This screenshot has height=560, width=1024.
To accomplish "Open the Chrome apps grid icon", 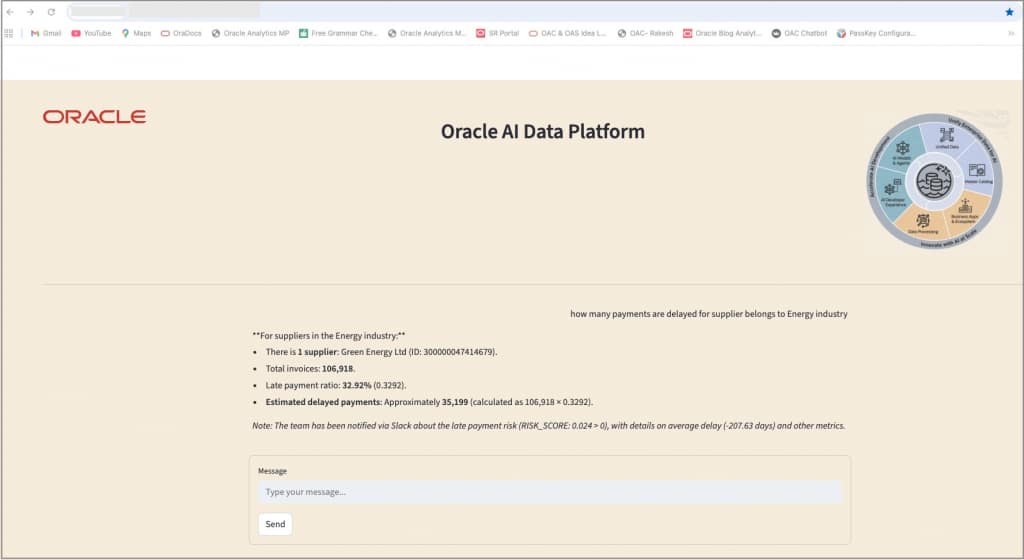I will pos(9,33).
